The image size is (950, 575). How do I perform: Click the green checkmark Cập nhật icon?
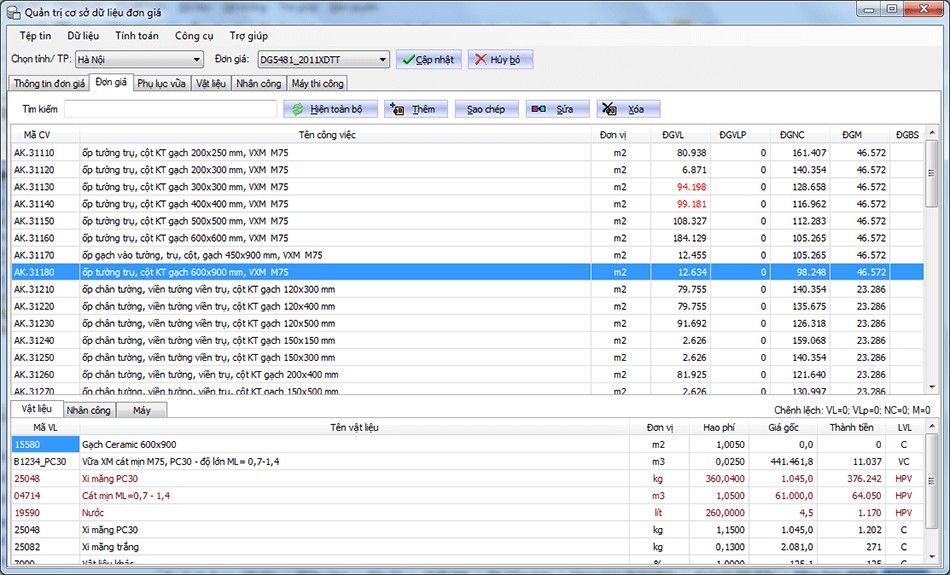[x=408, y=60]
